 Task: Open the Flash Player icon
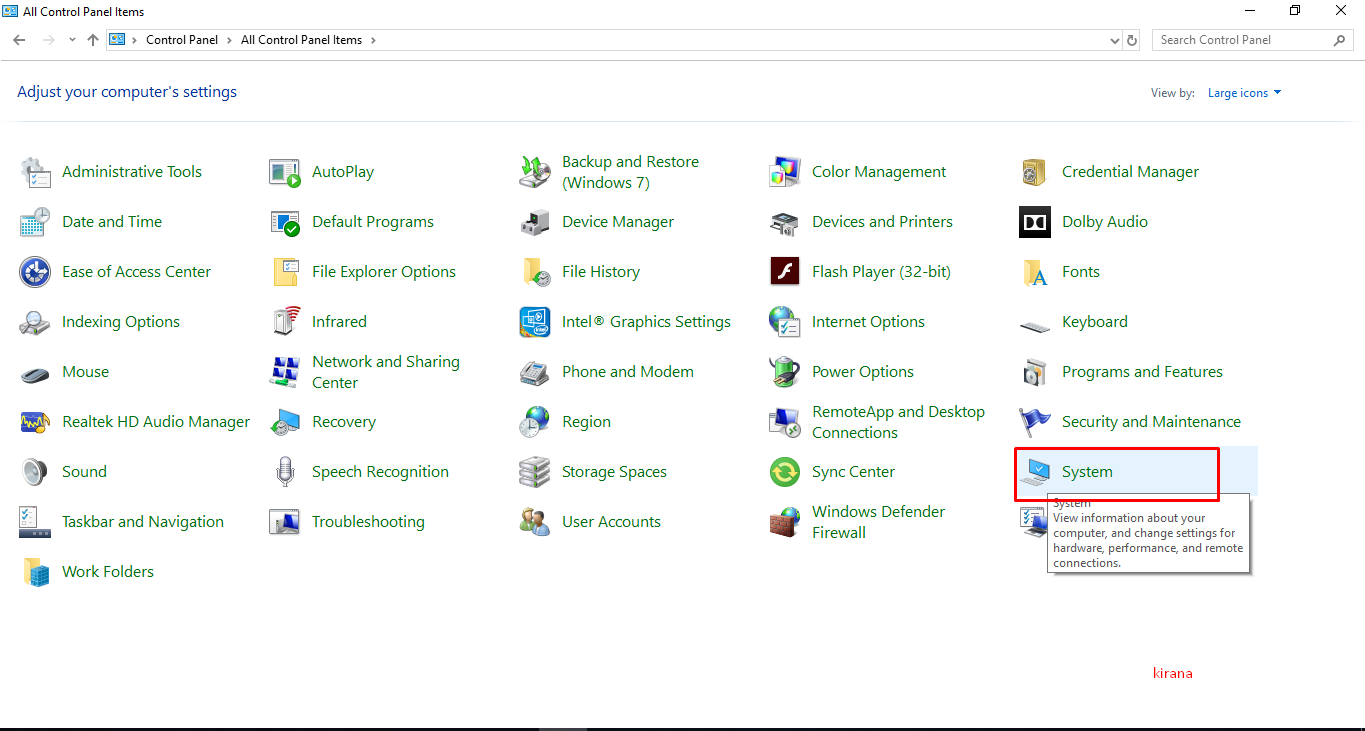point(785,272)
